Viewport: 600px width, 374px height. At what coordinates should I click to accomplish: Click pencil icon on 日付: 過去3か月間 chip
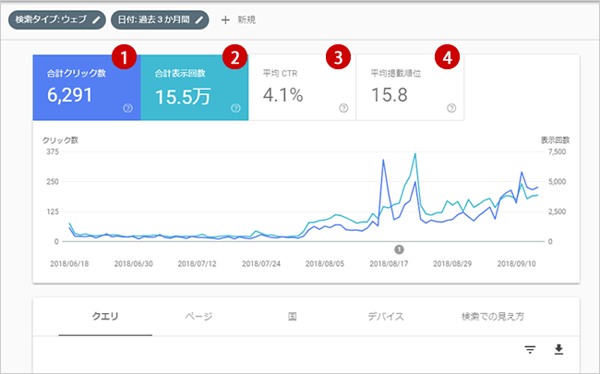pyautogui.click(x=199, y=20)
